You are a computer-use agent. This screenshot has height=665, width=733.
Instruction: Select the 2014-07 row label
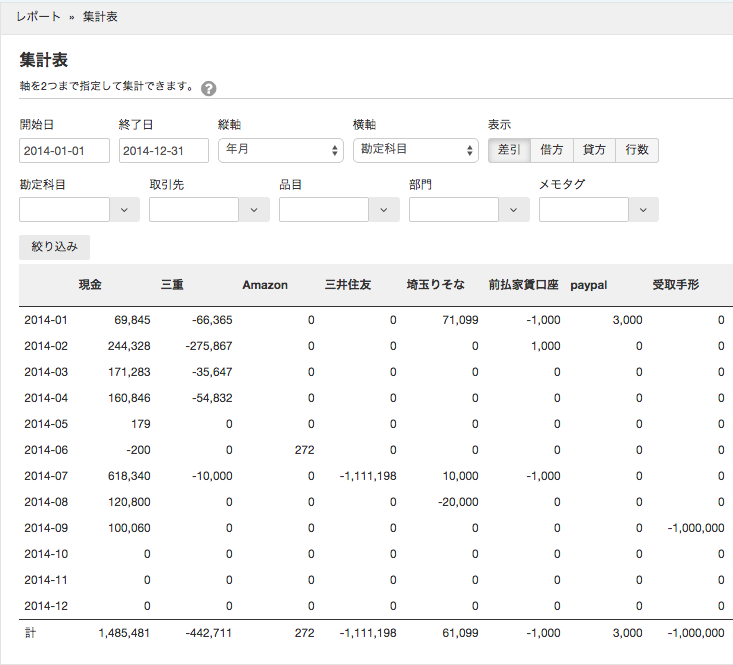[x=46, y=476]
